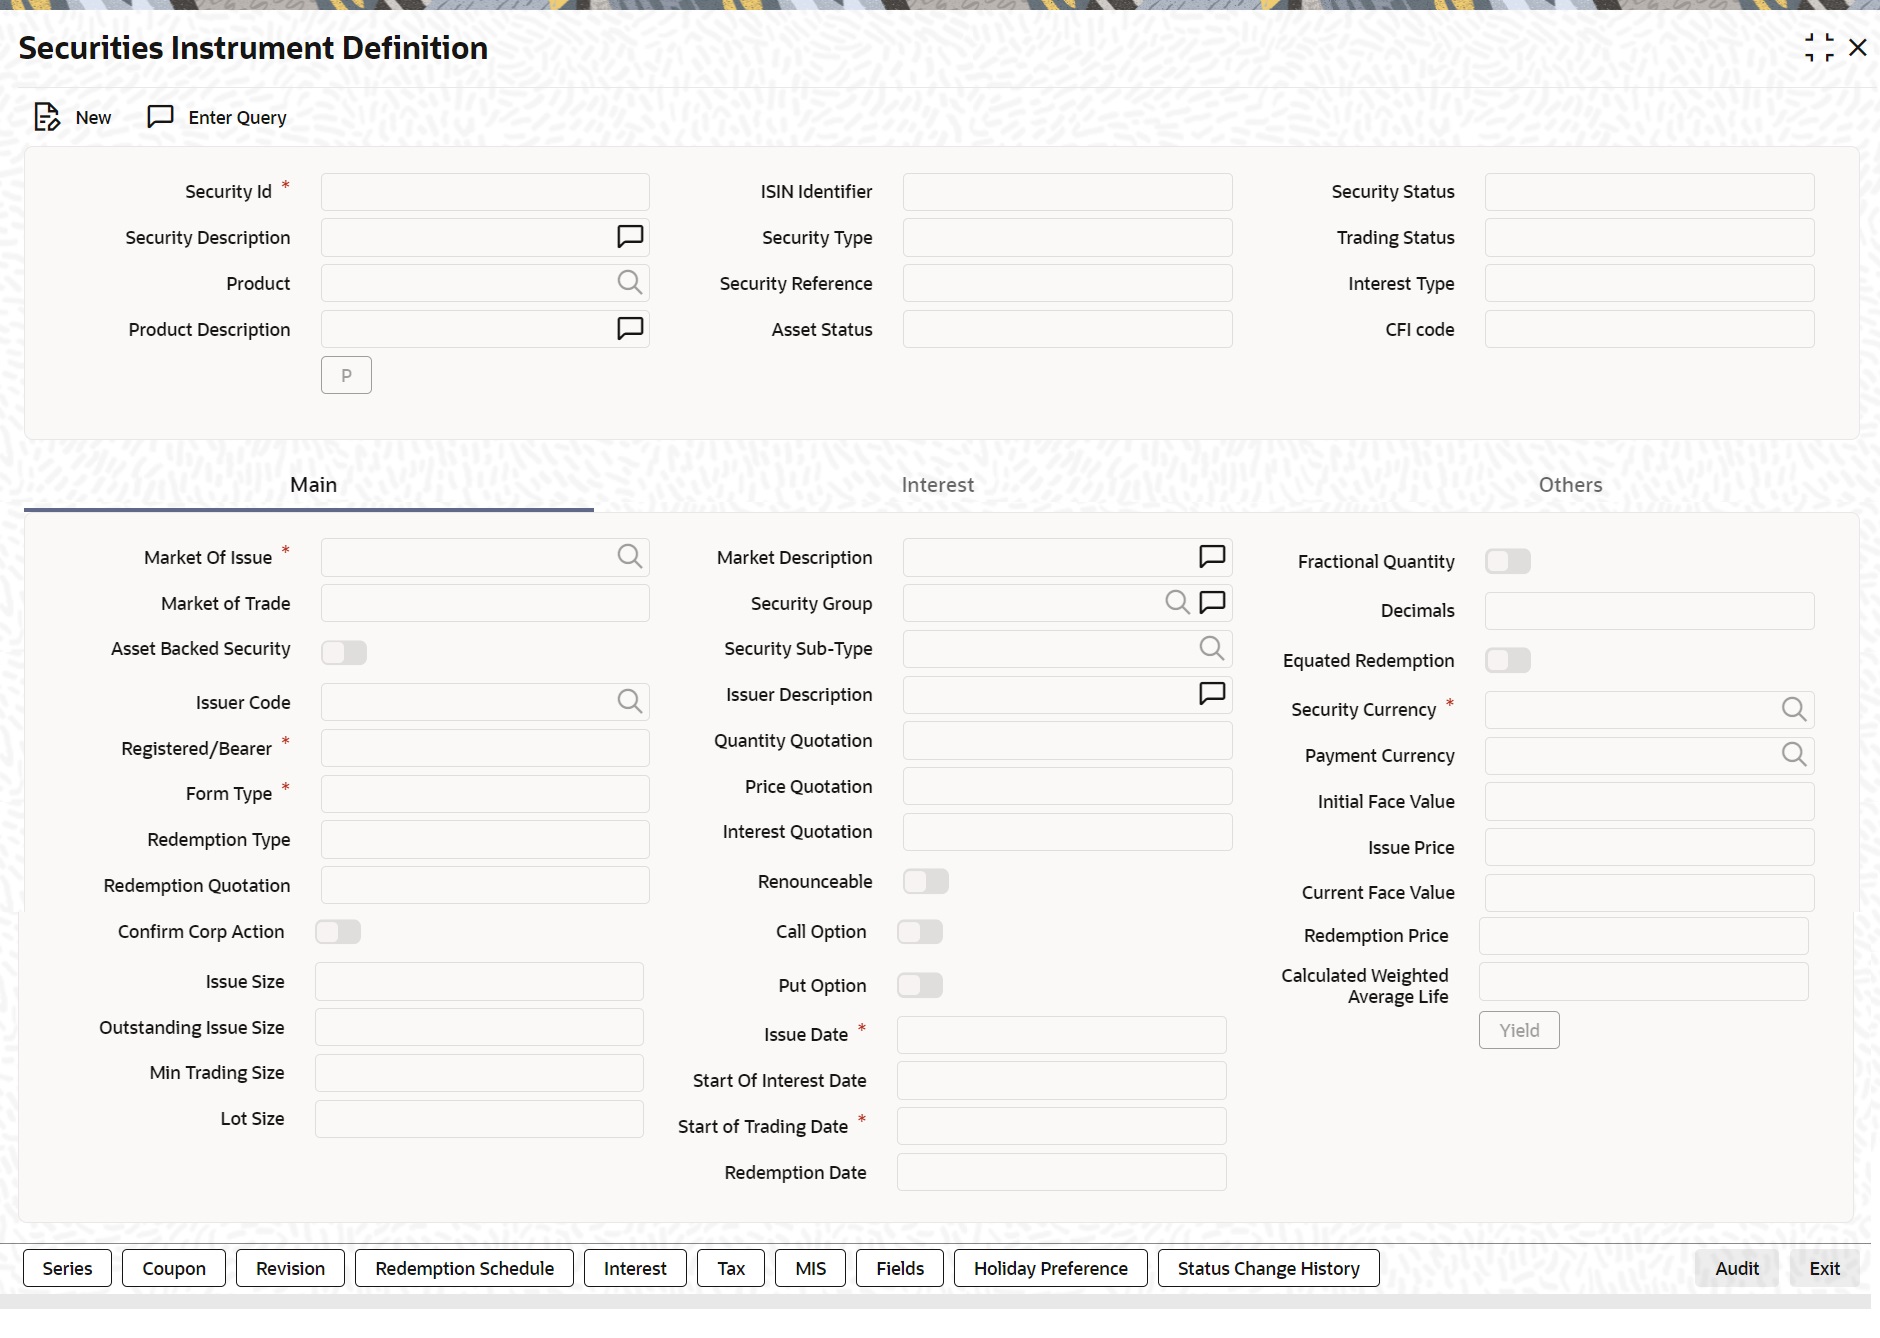
Task: Click the Issue Date input field
Action: tap(1061, 1035)
